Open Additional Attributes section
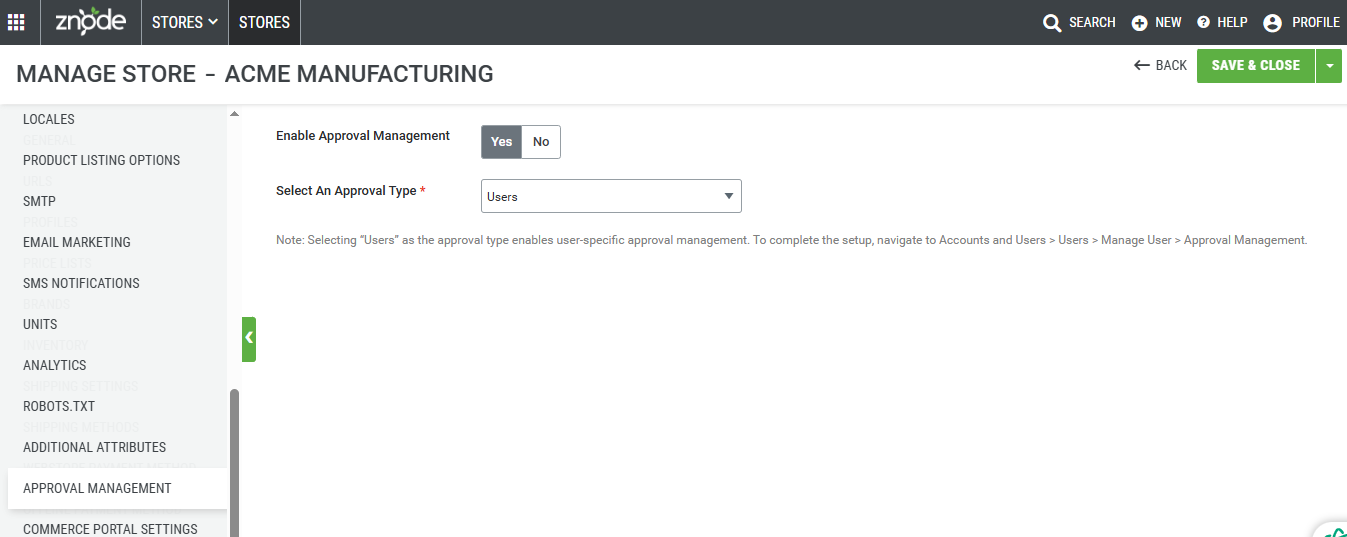 click(x=95, y=447)
